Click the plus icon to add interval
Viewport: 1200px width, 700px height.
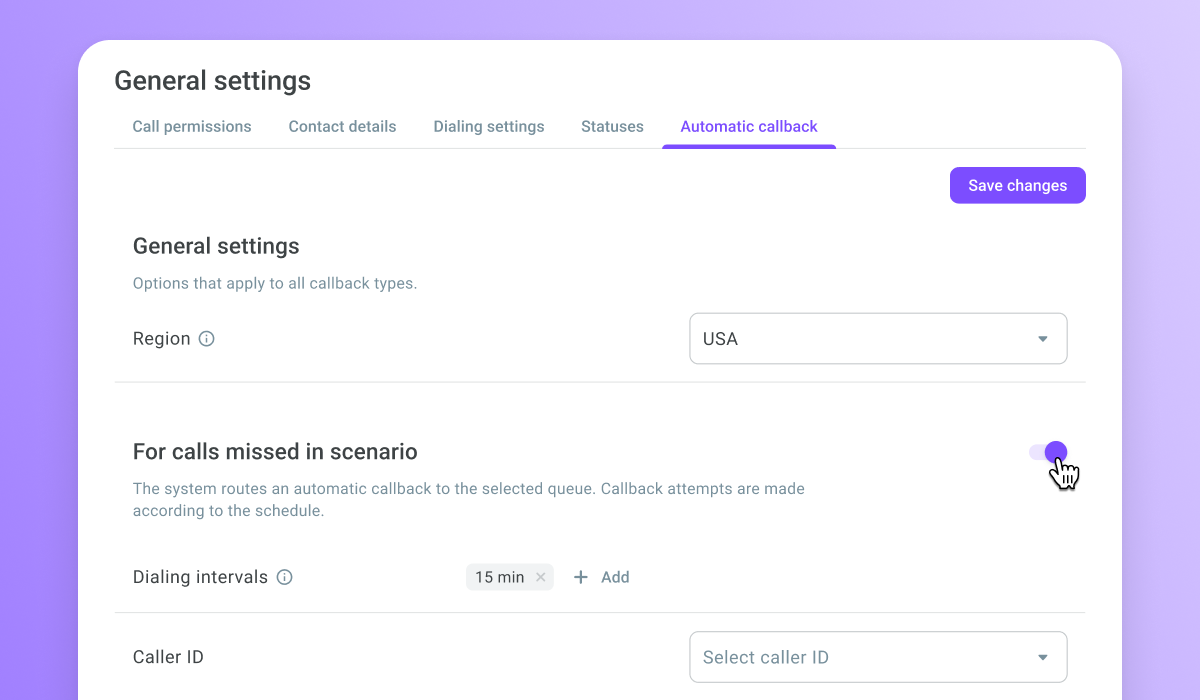[580, 577]
